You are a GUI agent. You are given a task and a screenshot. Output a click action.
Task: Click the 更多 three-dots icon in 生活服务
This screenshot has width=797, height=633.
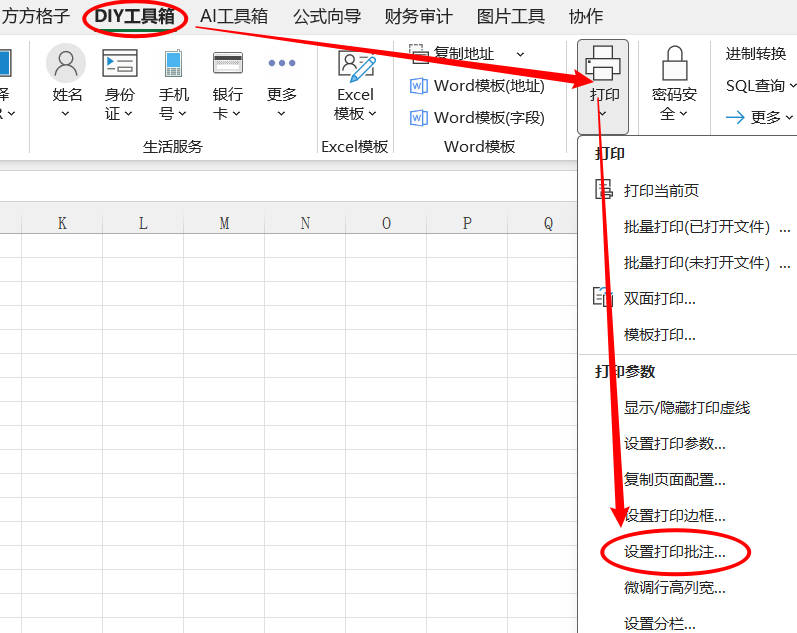click(282, 63)
